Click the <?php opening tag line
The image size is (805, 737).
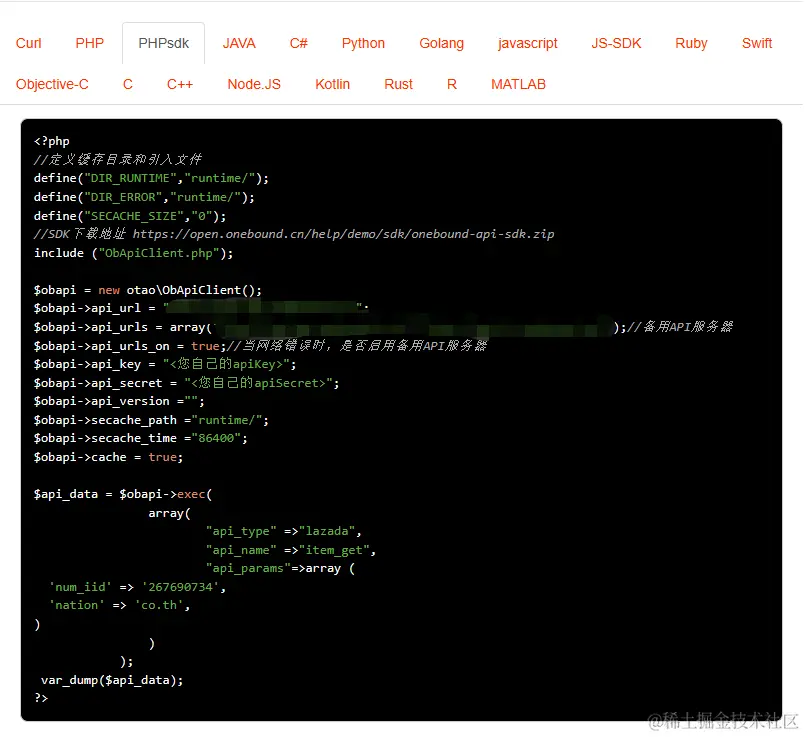pos(51,141)
